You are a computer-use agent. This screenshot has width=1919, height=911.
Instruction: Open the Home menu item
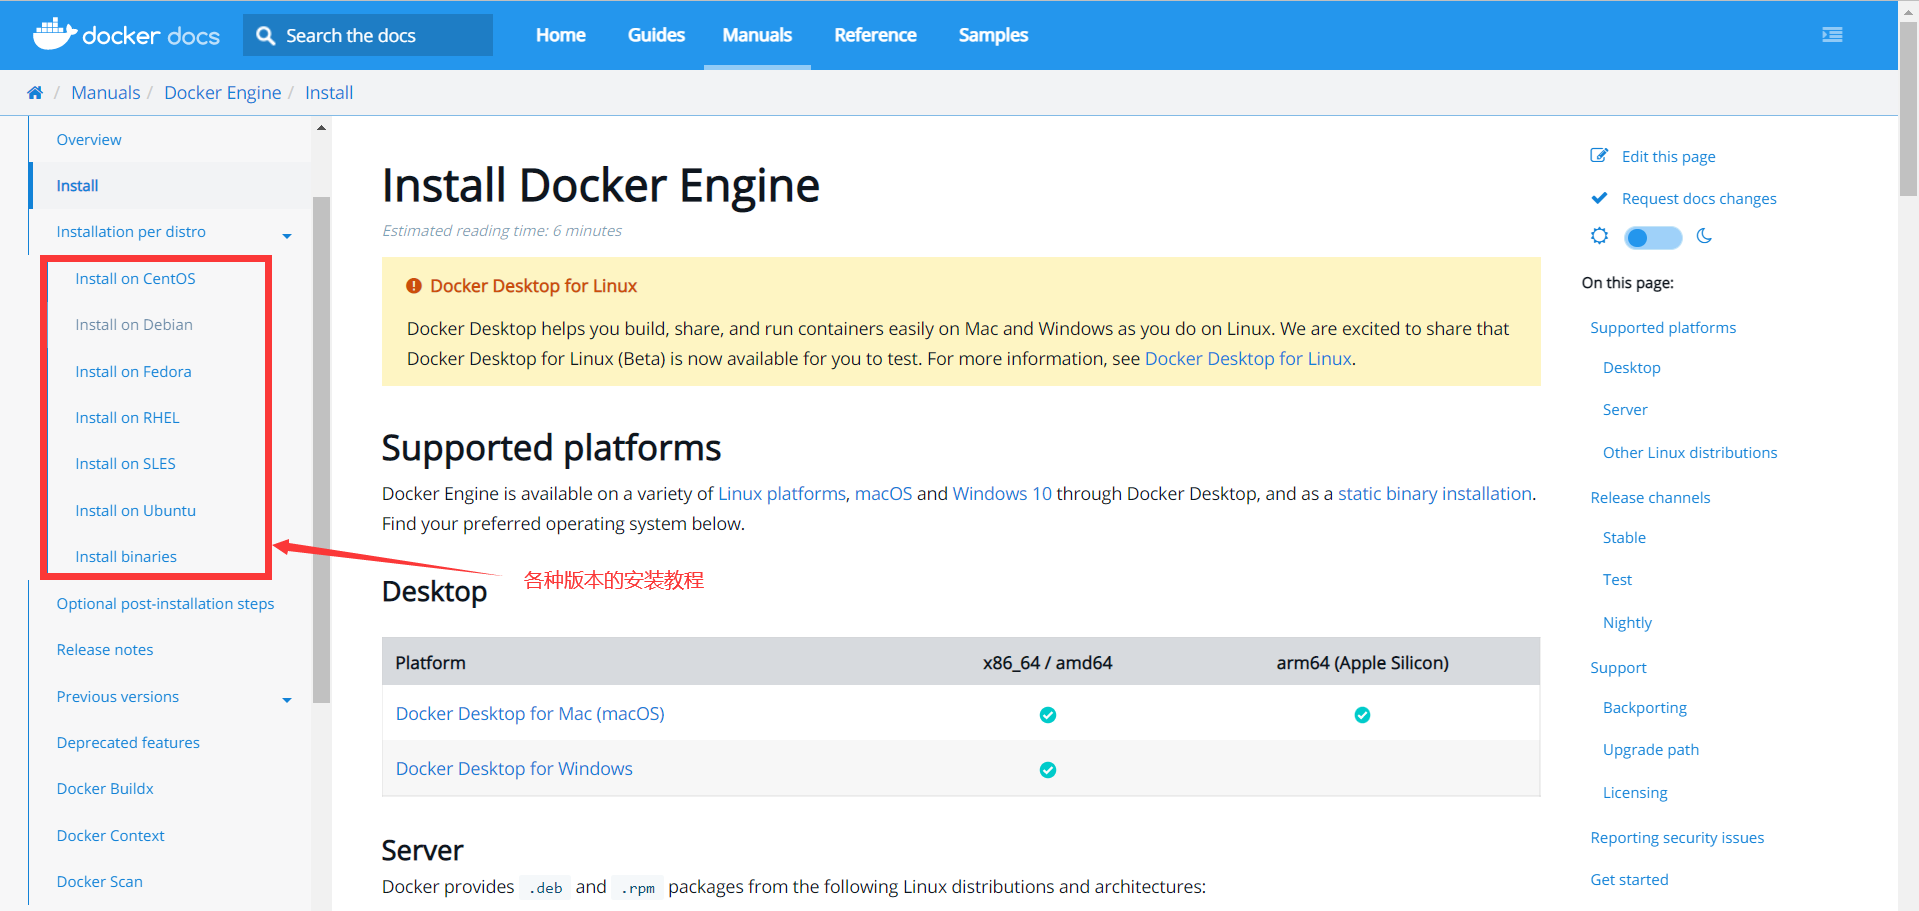click(561, 35)
